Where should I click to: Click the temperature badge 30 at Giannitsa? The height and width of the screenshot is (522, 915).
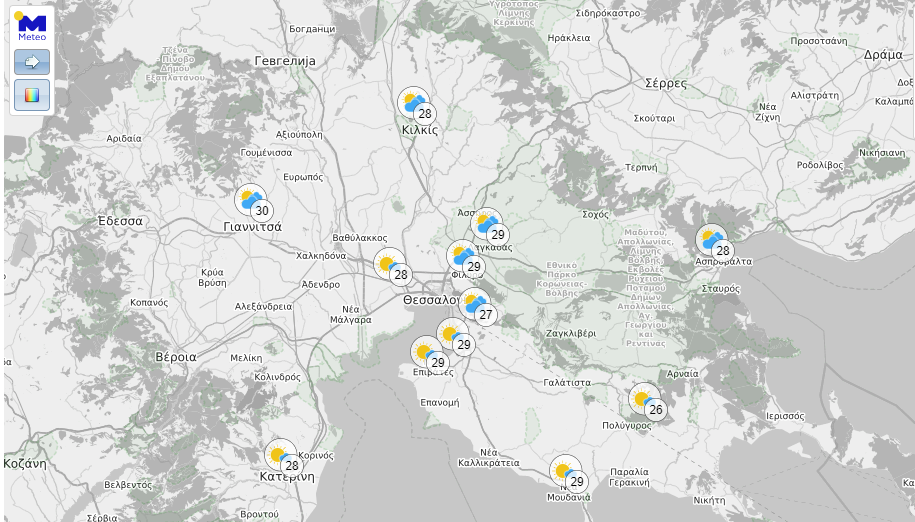pos(262,211)
